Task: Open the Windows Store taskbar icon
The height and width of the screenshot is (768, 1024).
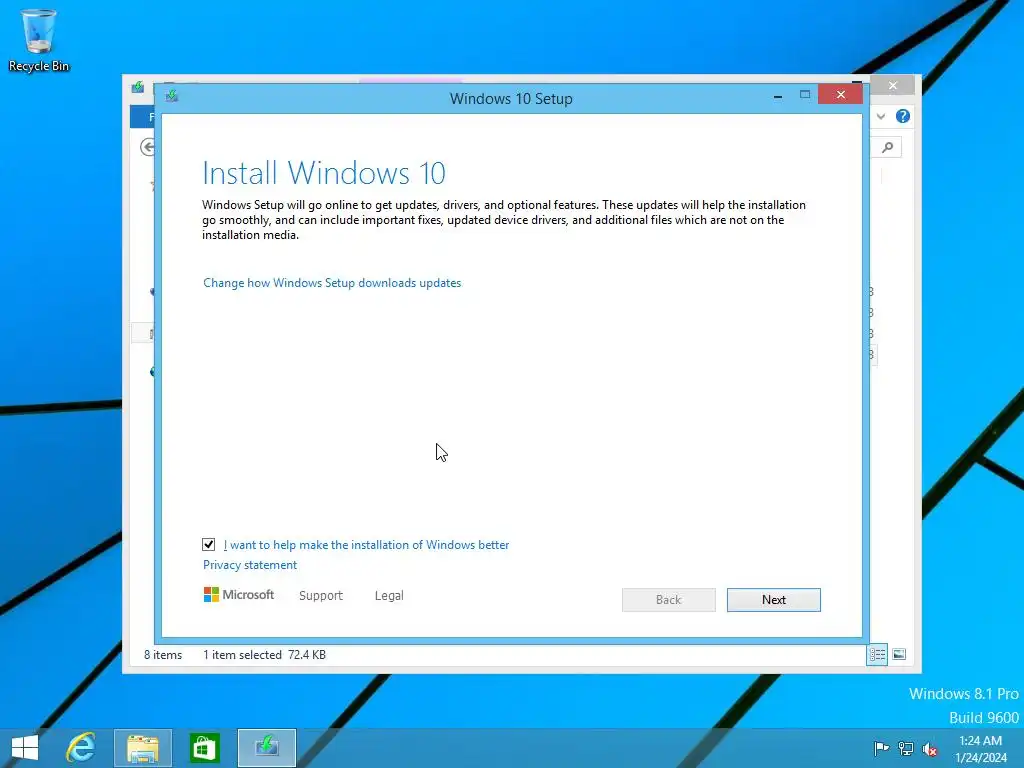Action: tap(204, 748)
